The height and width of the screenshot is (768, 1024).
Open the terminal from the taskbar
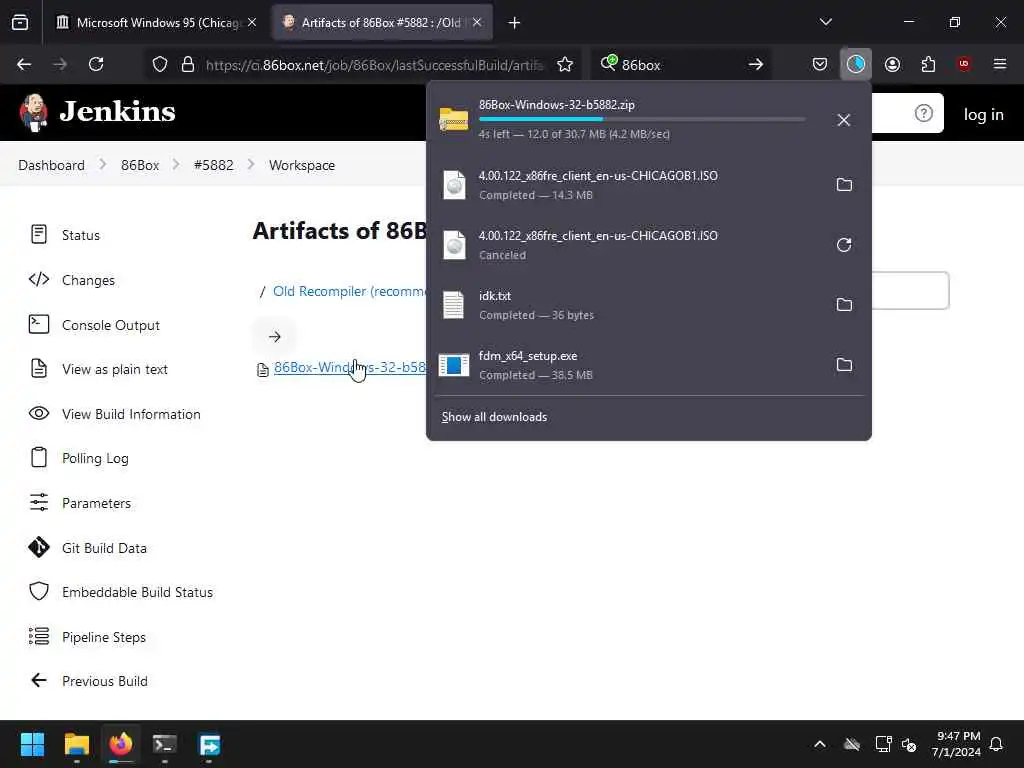164,744
